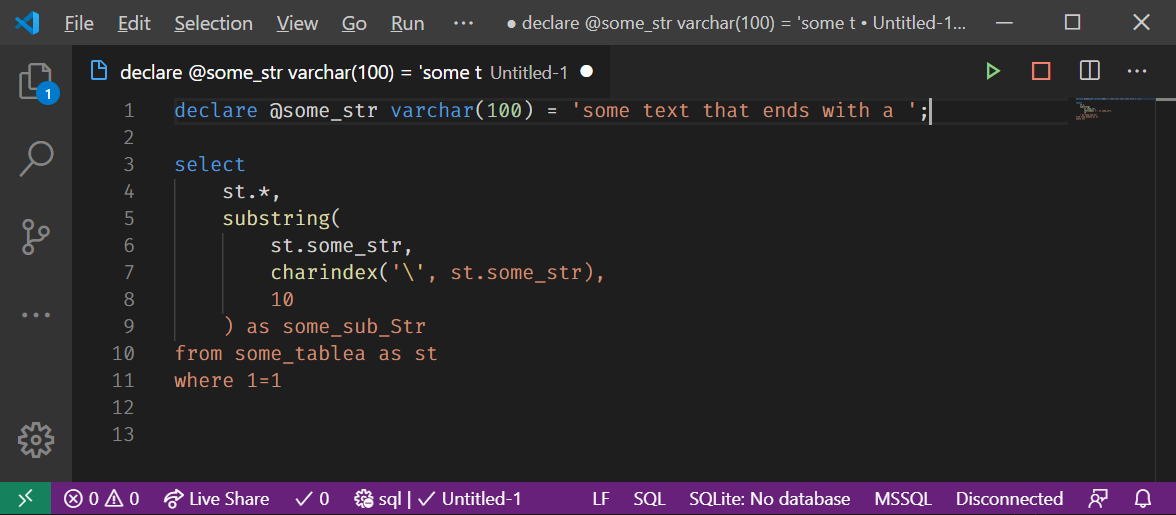This screenshot has width=1176, height=515.
Task: Open the Manage gear icon
Action: coord(36,440)
